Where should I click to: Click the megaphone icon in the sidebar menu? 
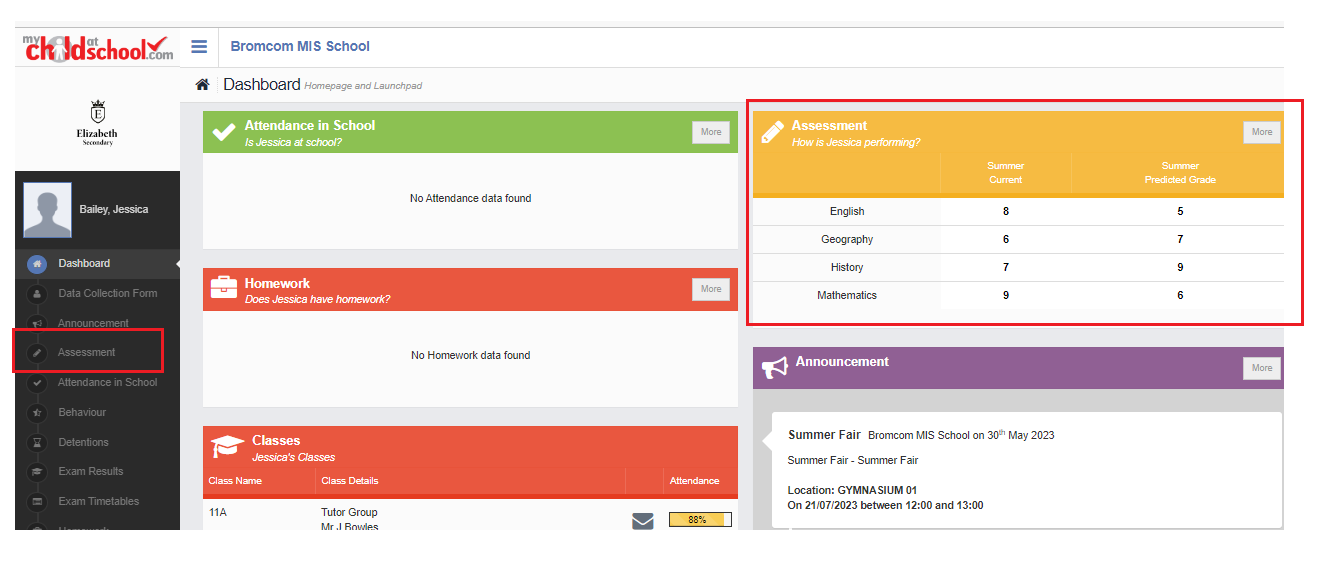[x=37, y=324]
